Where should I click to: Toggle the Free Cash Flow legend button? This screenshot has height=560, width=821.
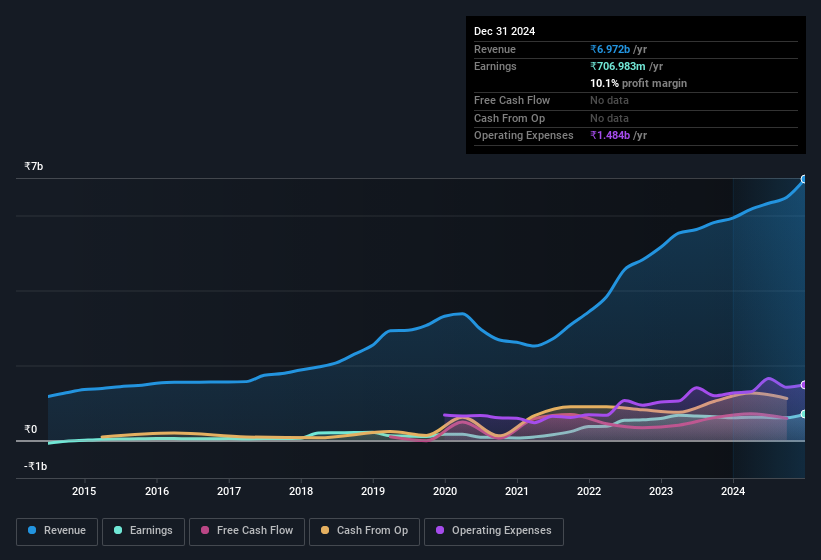pos(247,531)
